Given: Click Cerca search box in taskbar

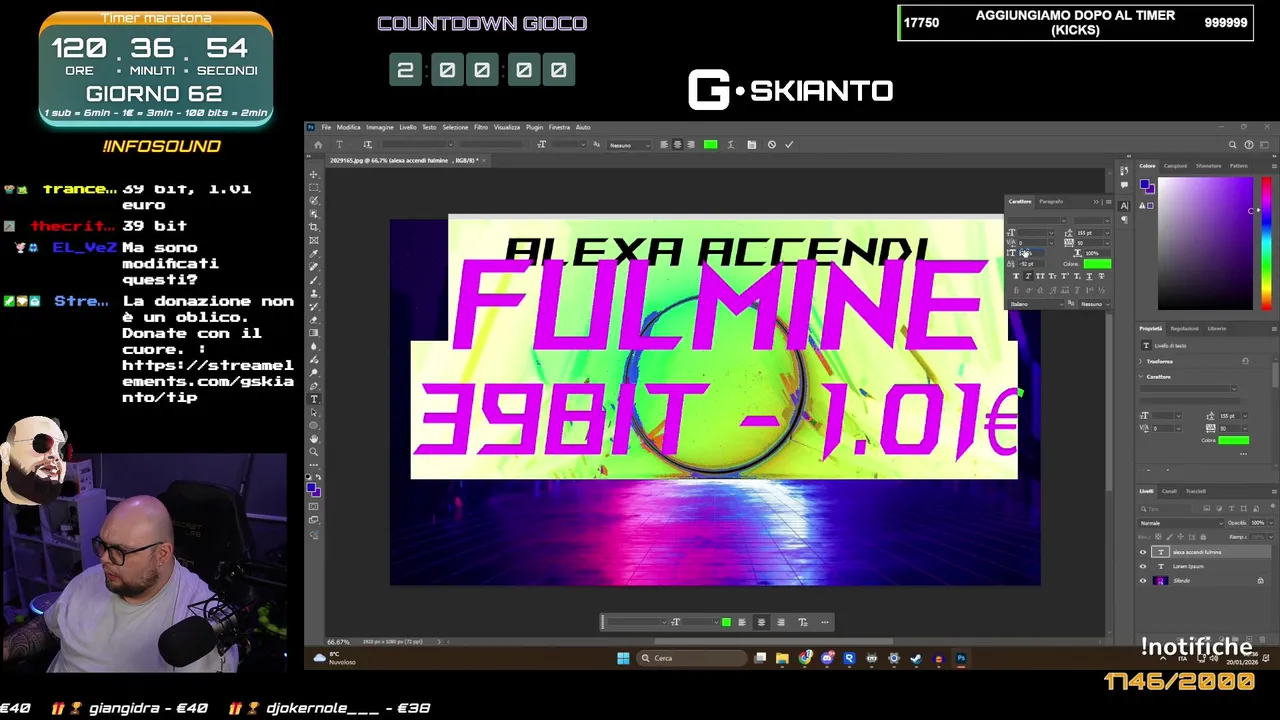Looking at the screenshot, I should click(693, 658).
